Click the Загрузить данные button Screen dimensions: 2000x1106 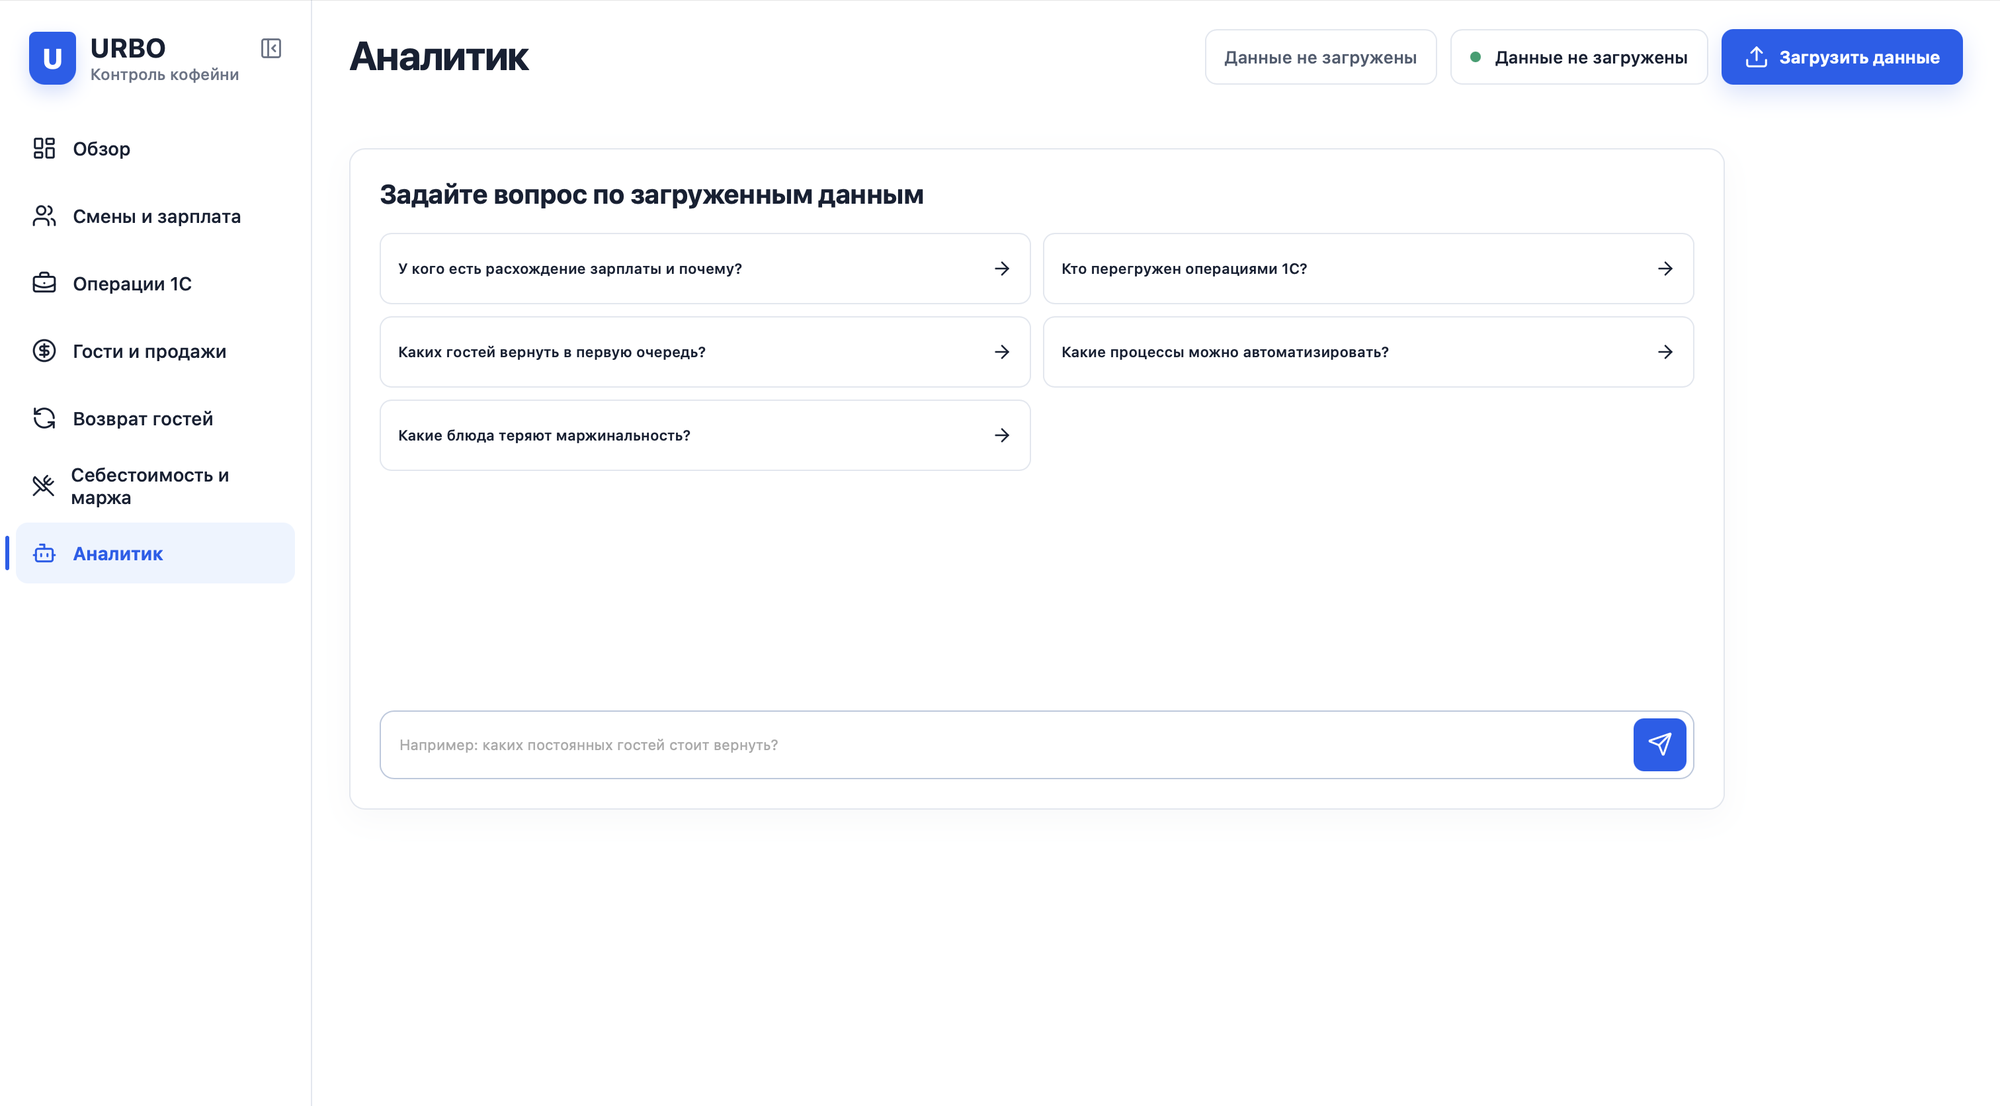pyautogui.click(x=1841, y=57)
